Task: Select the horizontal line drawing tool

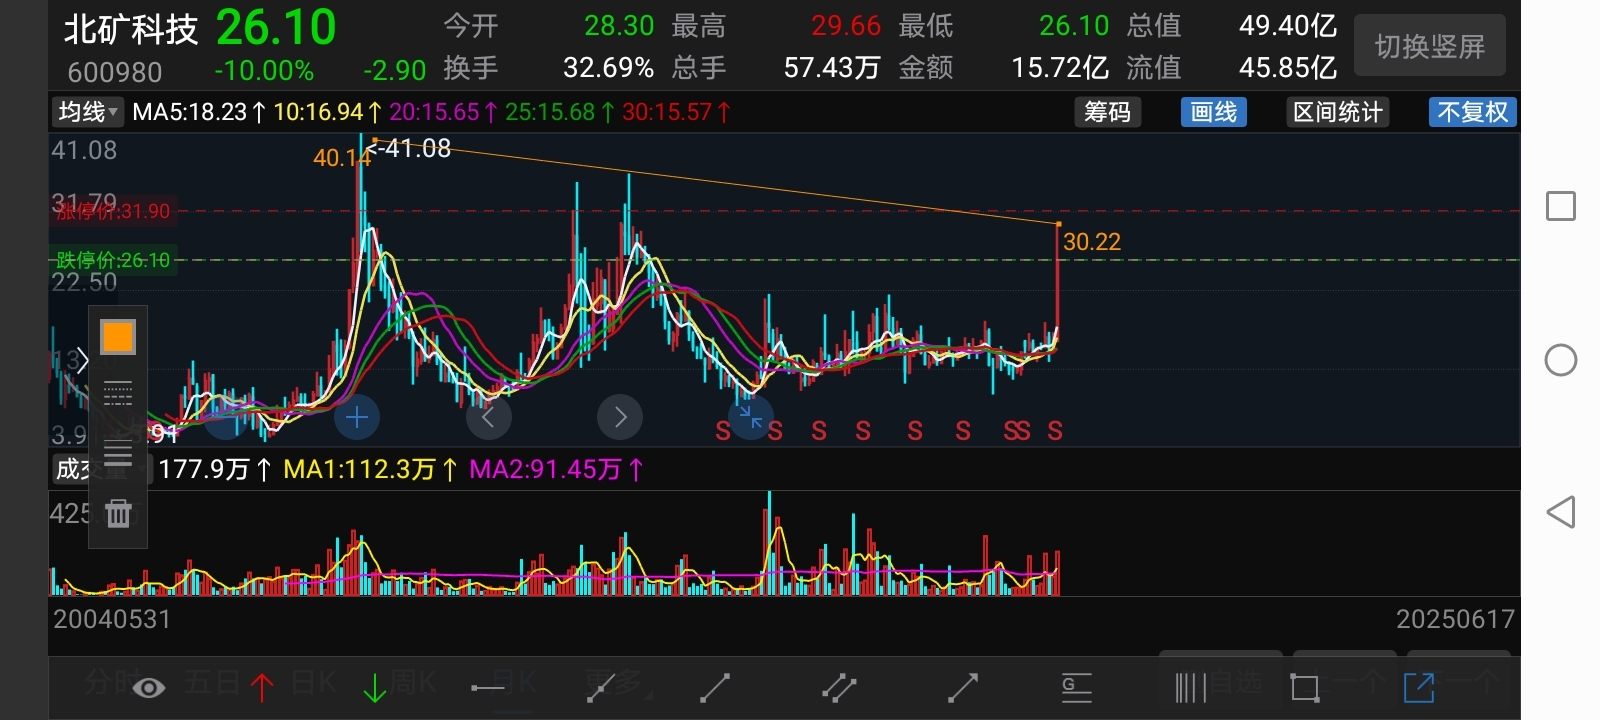Action: click(x=488, y=688)
